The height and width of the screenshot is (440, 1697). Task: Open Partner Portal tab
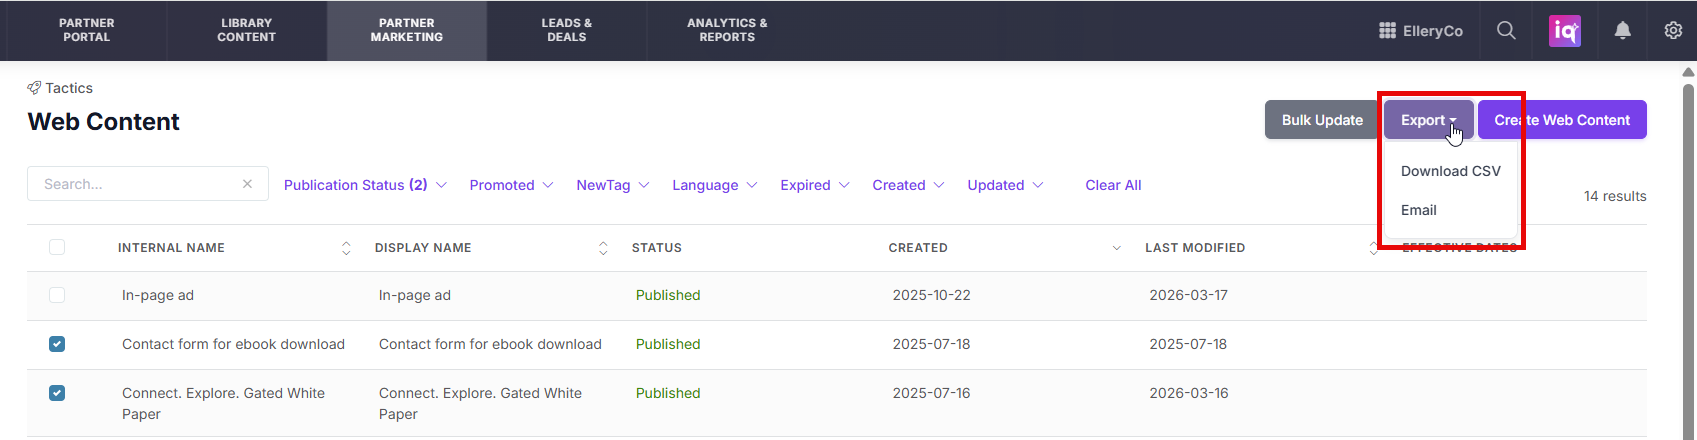pos(87,30)
